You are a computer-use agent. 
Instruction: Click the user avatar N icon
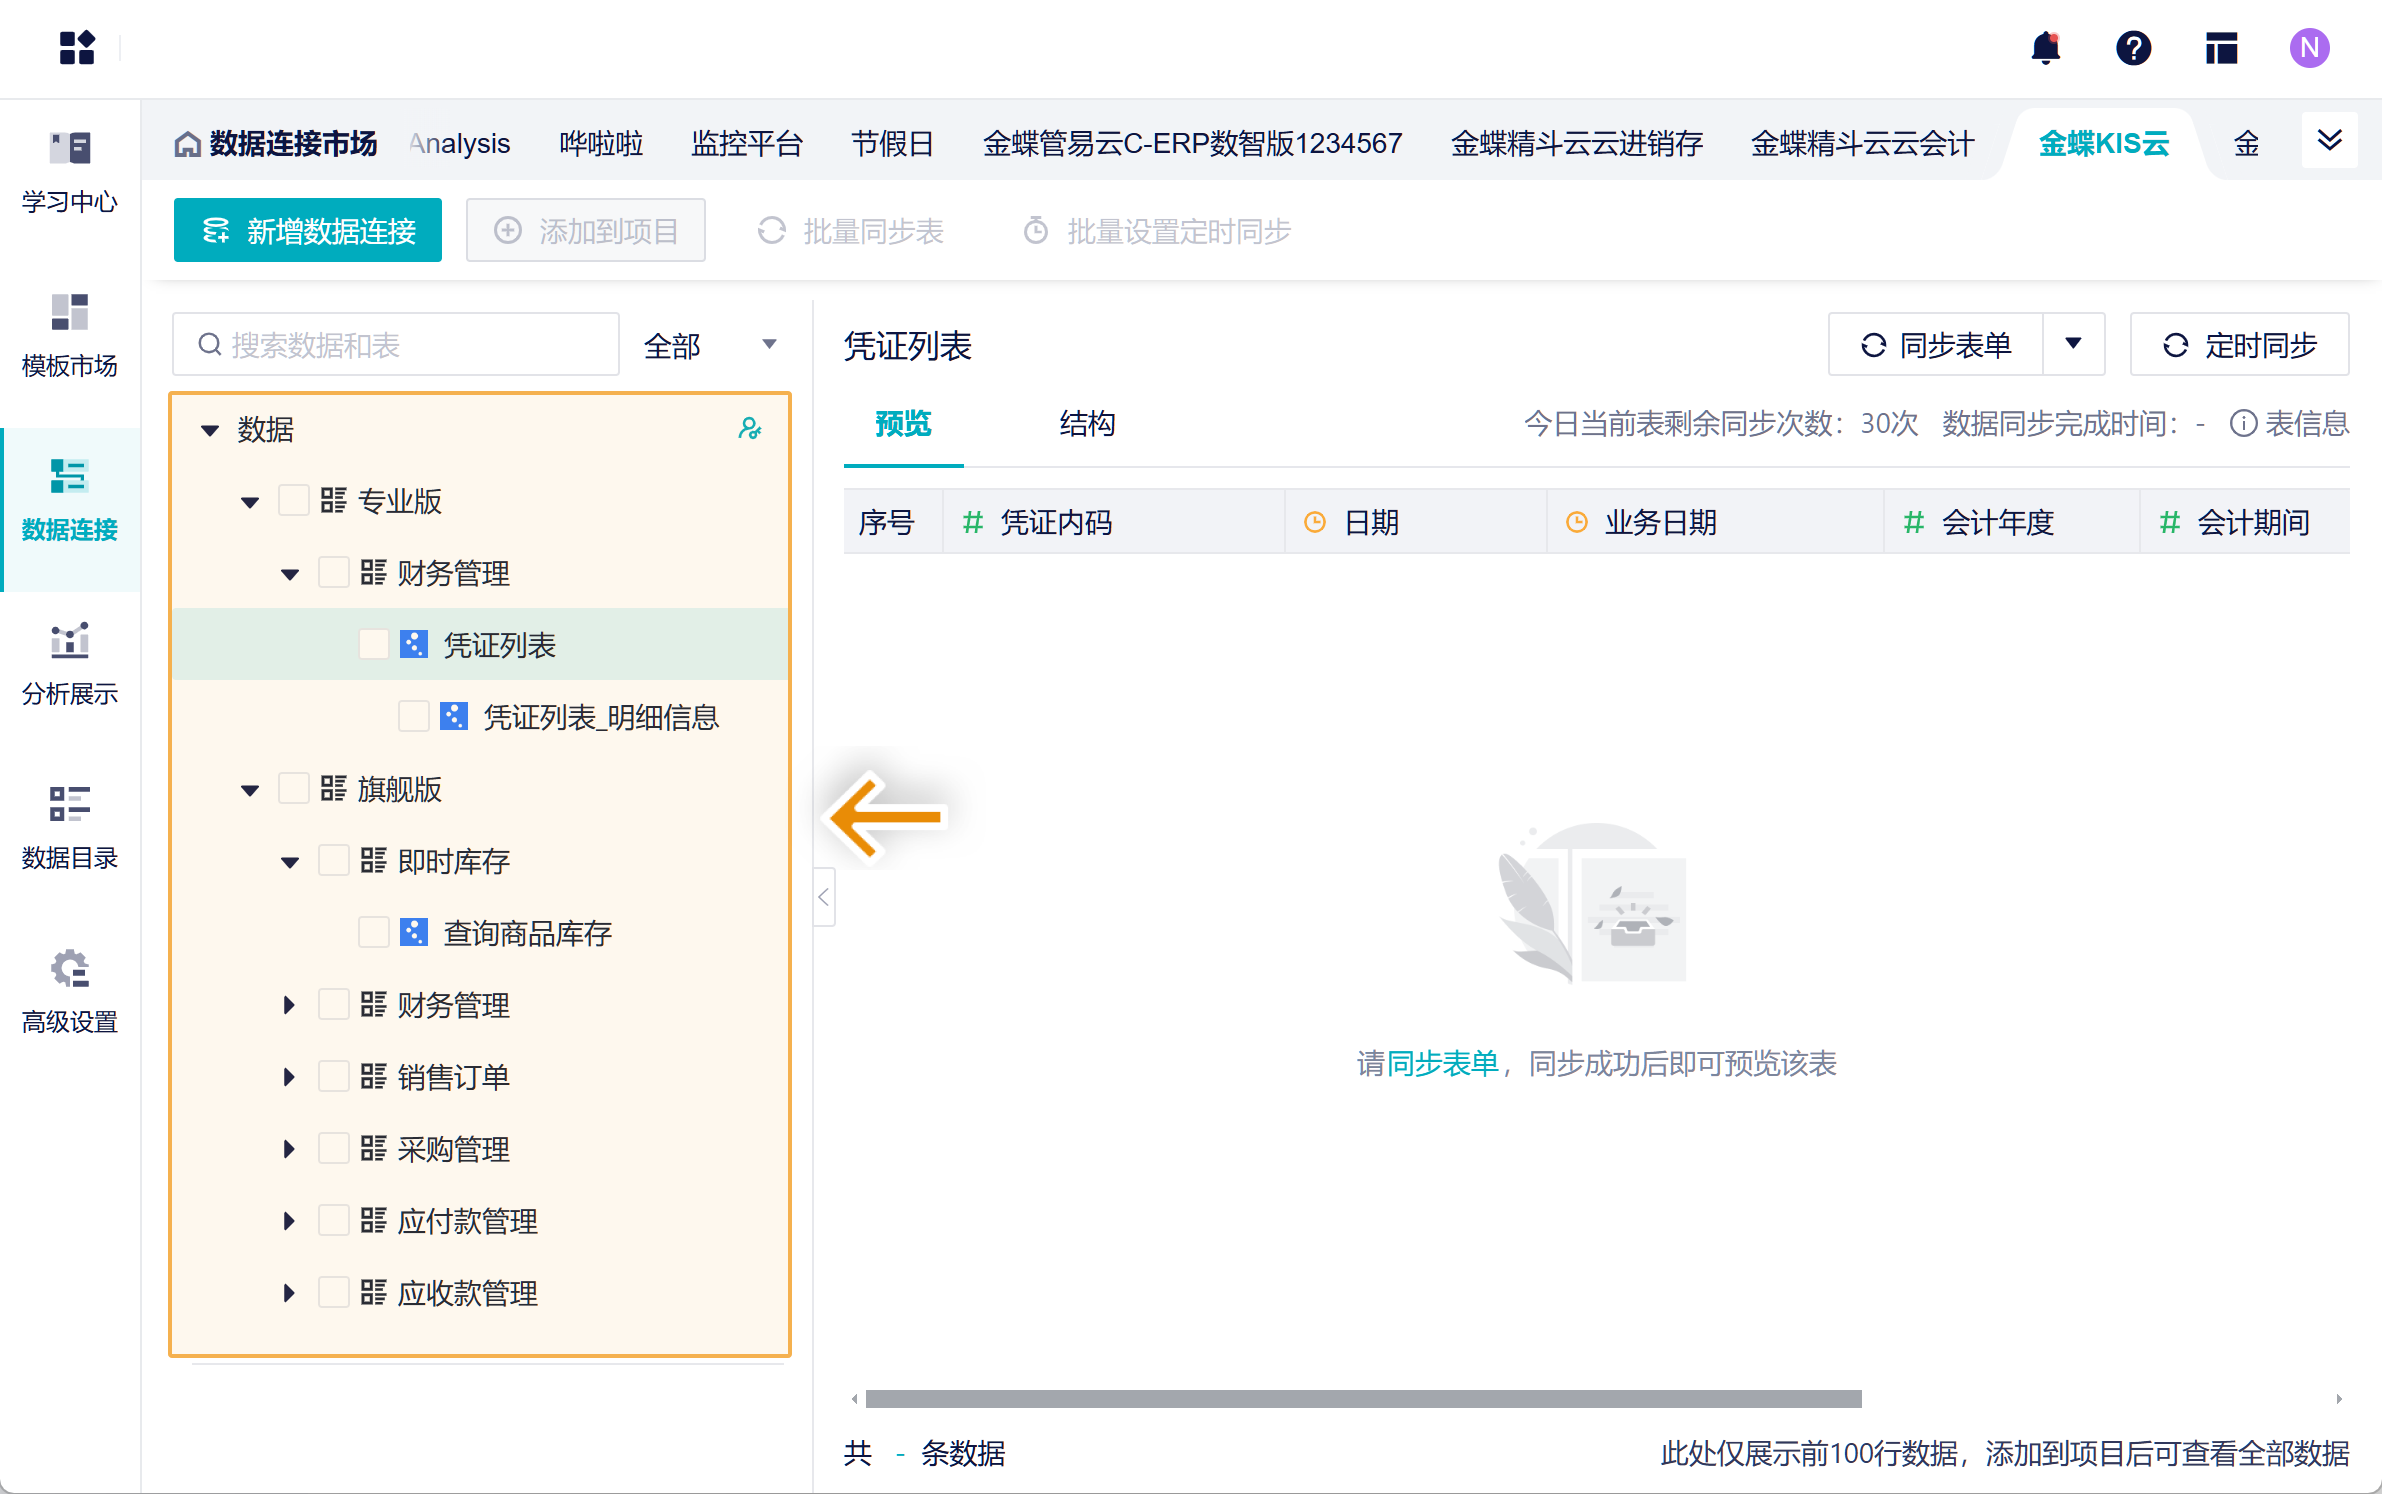[x=2309, y=47]
